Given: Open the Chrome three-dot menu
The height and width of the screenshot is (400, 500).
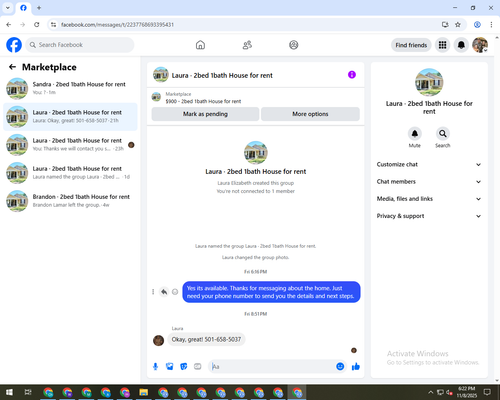Looking at the screenshot, I should tap(491, 25).
